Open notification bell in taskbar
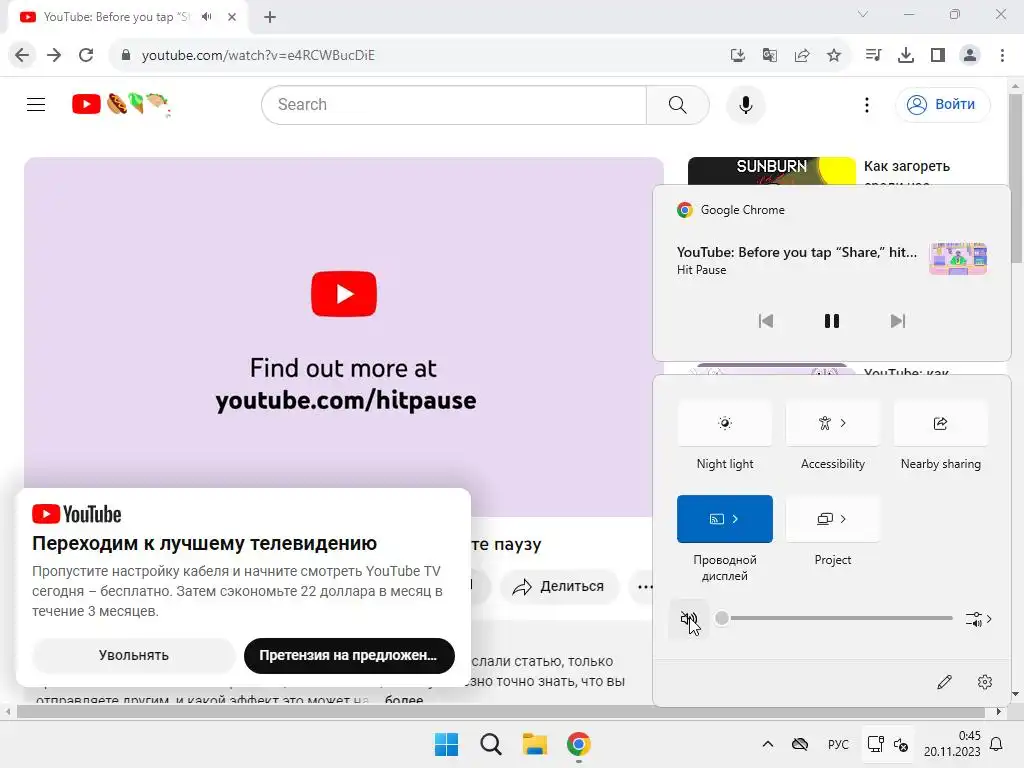 click(x=997, y=744)
